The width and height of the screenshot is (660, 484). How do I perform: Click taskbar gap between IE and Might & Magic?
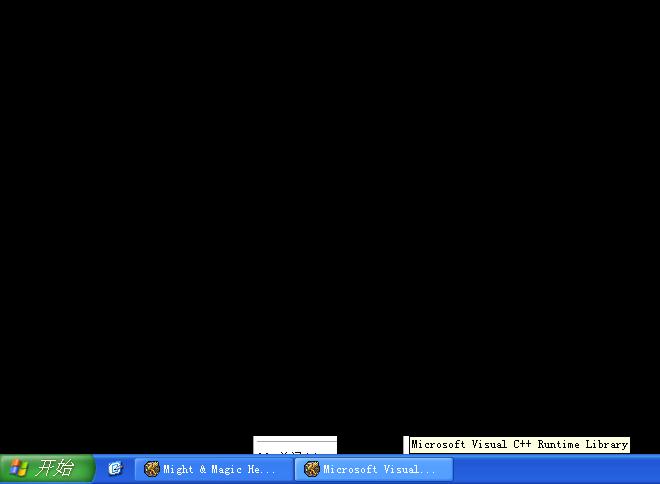point(130,469)
